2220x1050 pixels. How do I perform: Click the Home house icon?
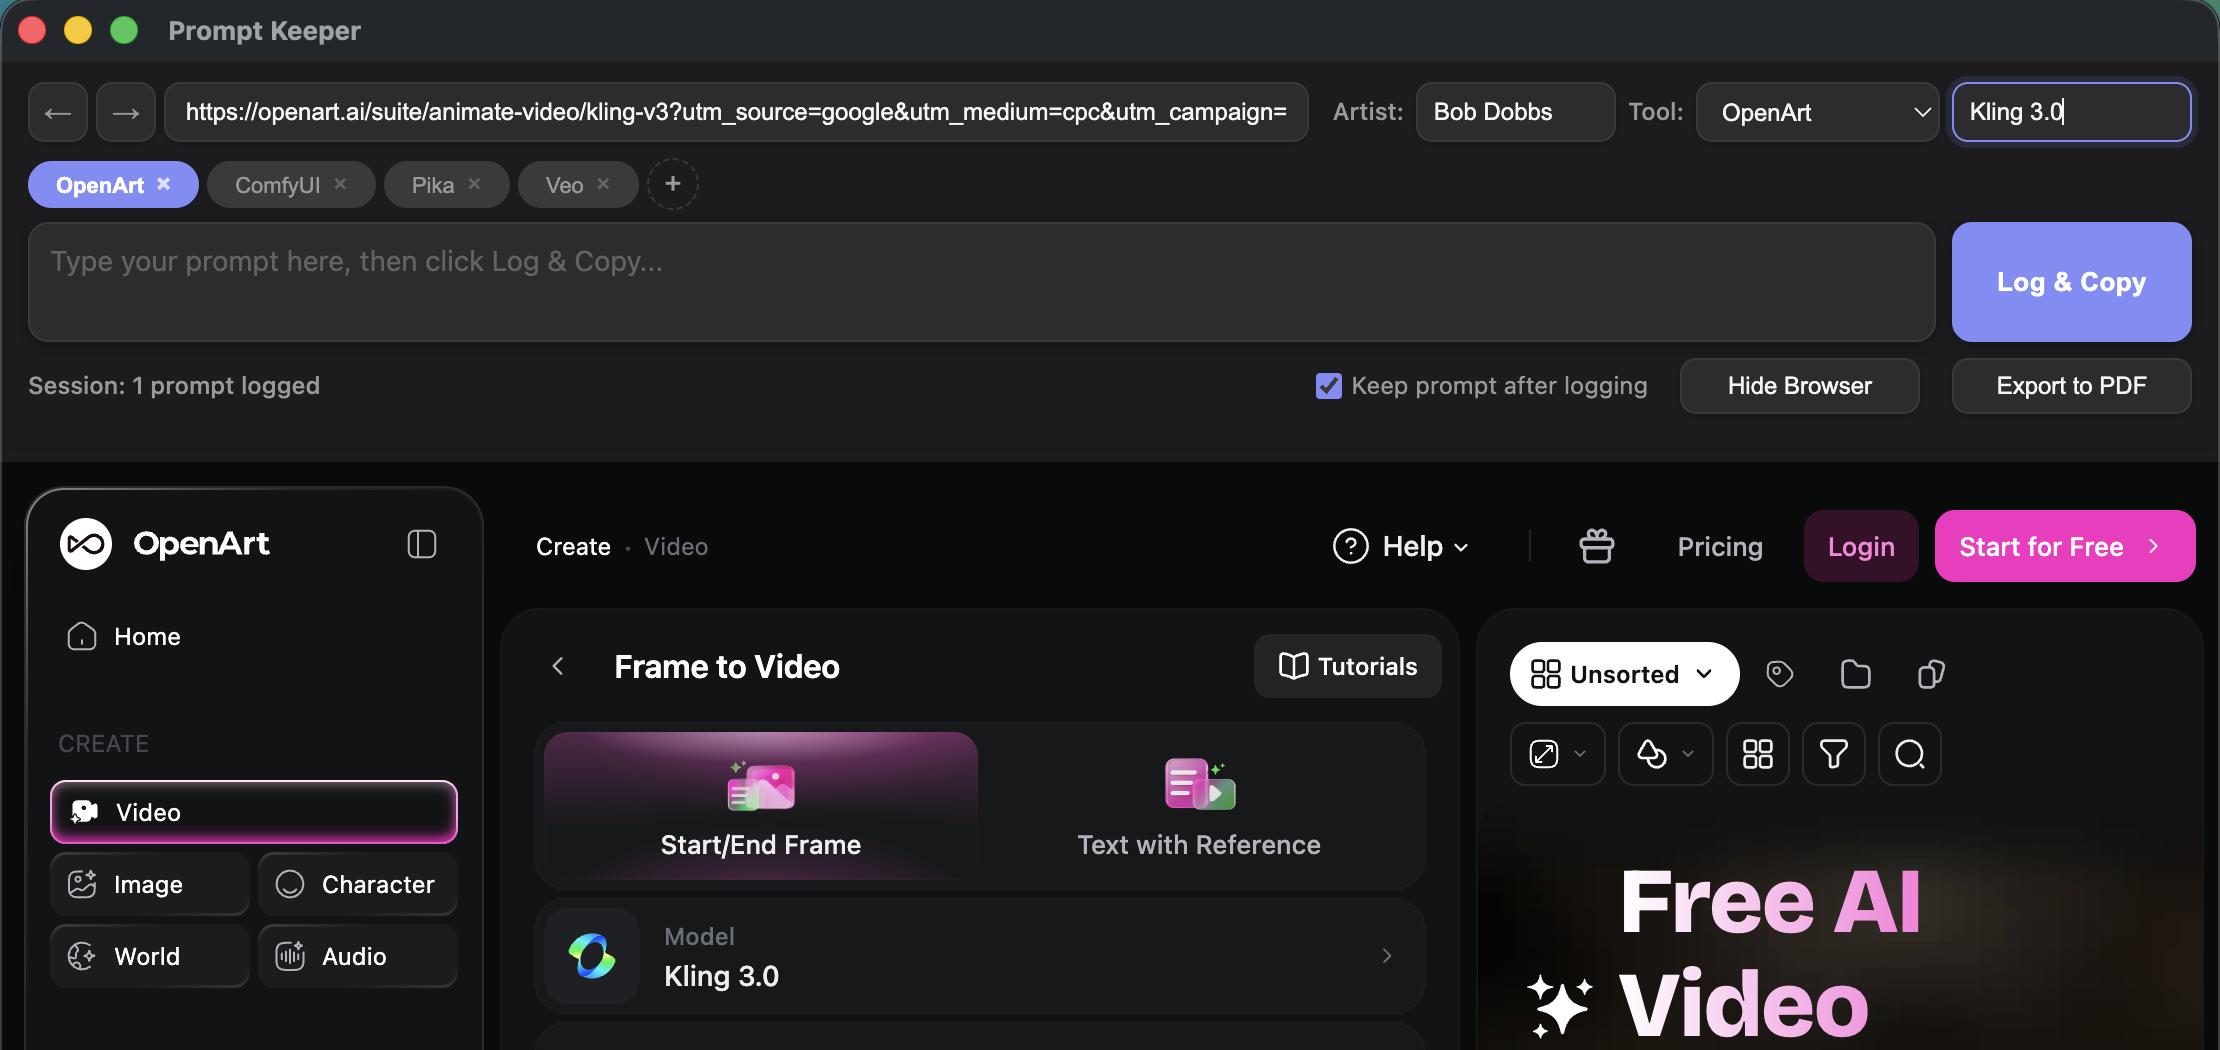click(x=81, y=637)
